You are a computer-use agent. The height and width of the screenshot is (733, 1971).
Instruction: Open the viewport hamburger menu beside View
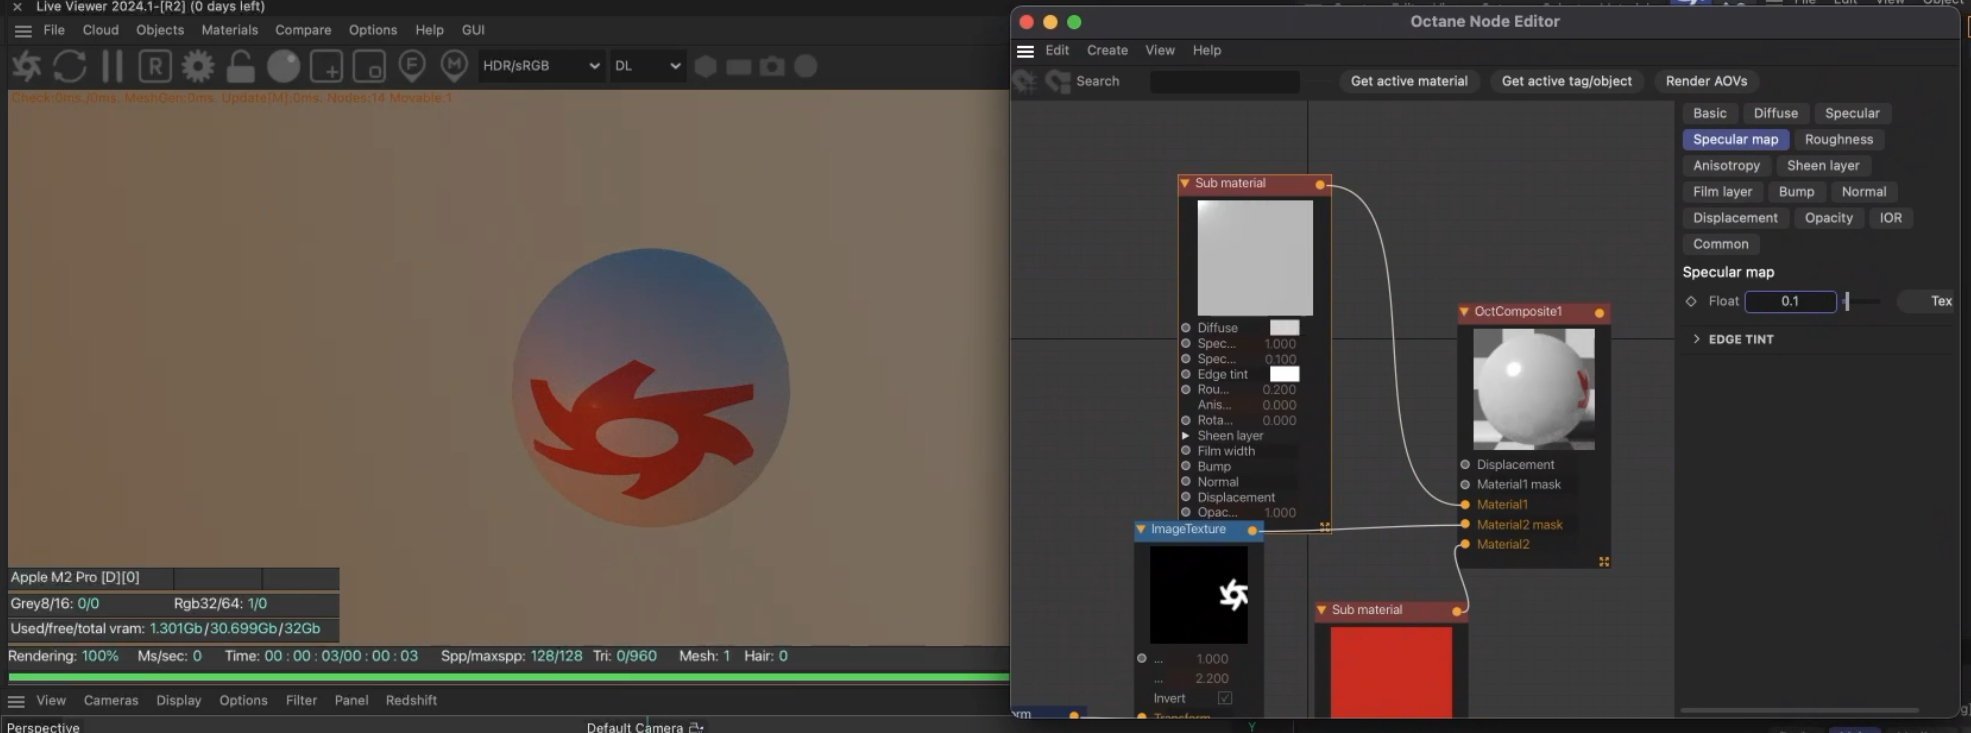pyautogui.click(x=16, y=701)
